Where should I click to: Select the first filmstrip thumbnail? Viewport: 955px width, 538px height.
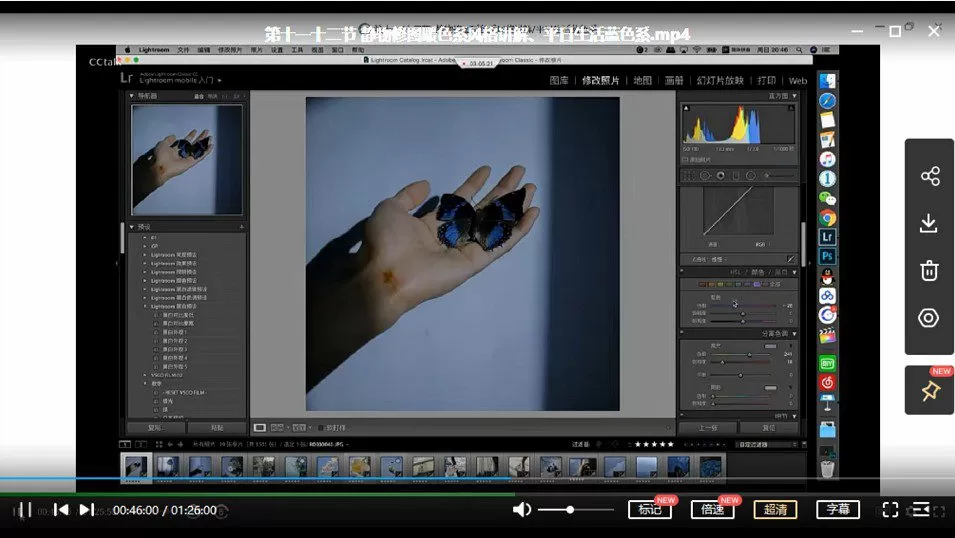click(135, 466)
